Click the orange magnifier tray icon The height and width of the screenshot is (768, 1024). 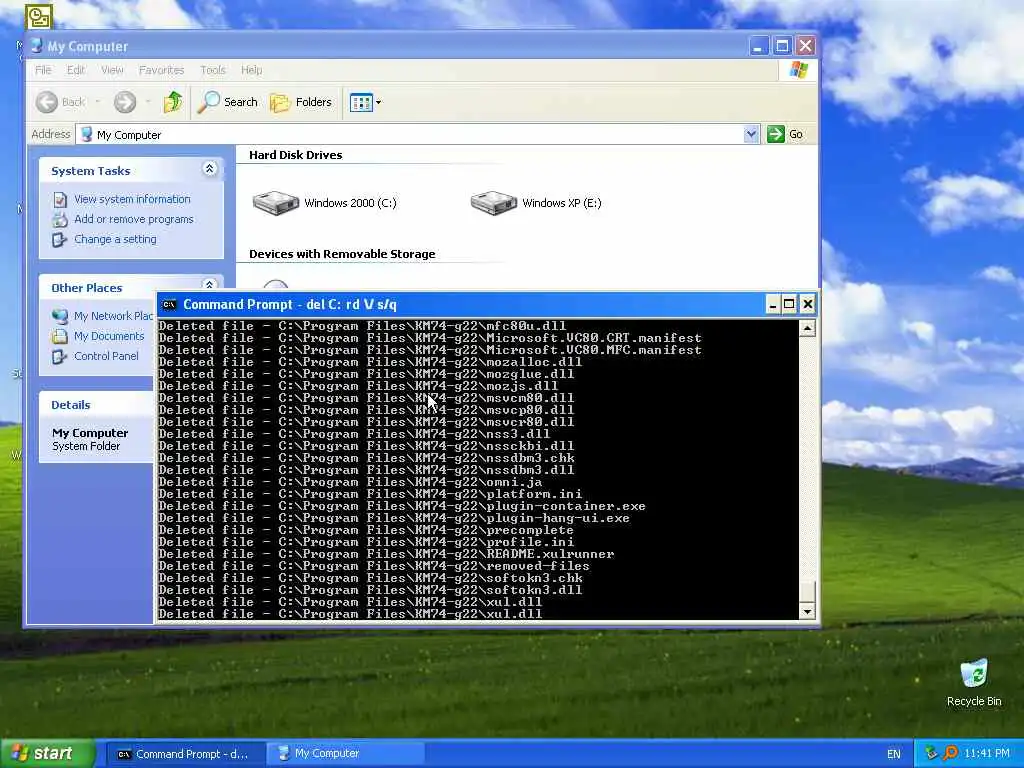(x=950, y=754)
